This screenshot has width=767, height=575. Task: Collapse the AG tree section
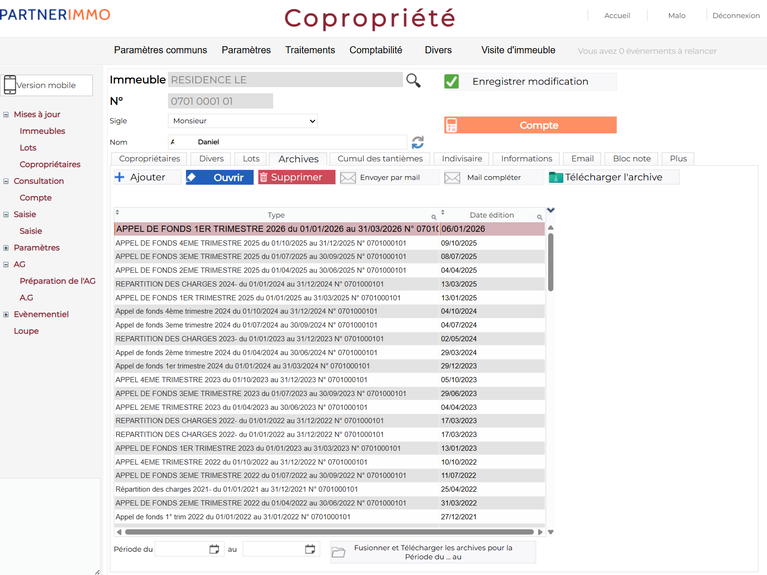(6, 264)
